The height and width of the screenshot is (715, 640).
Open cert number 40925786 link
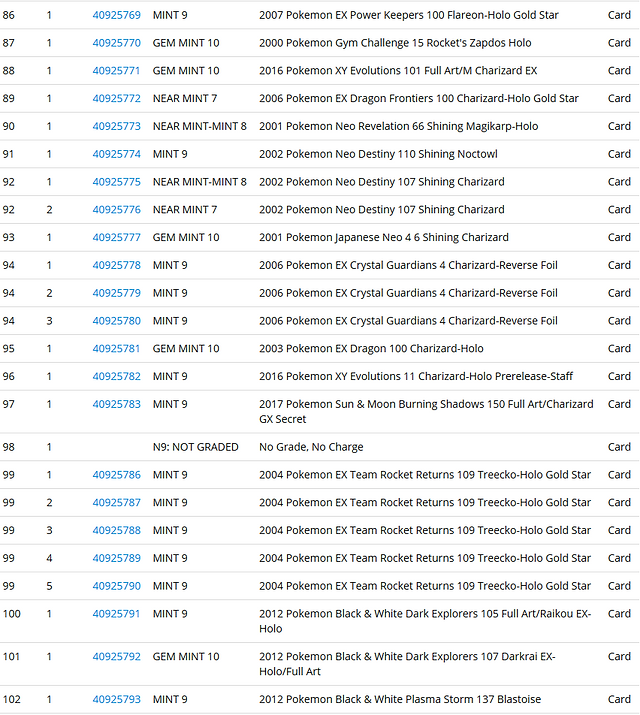(x=116, y=475)
